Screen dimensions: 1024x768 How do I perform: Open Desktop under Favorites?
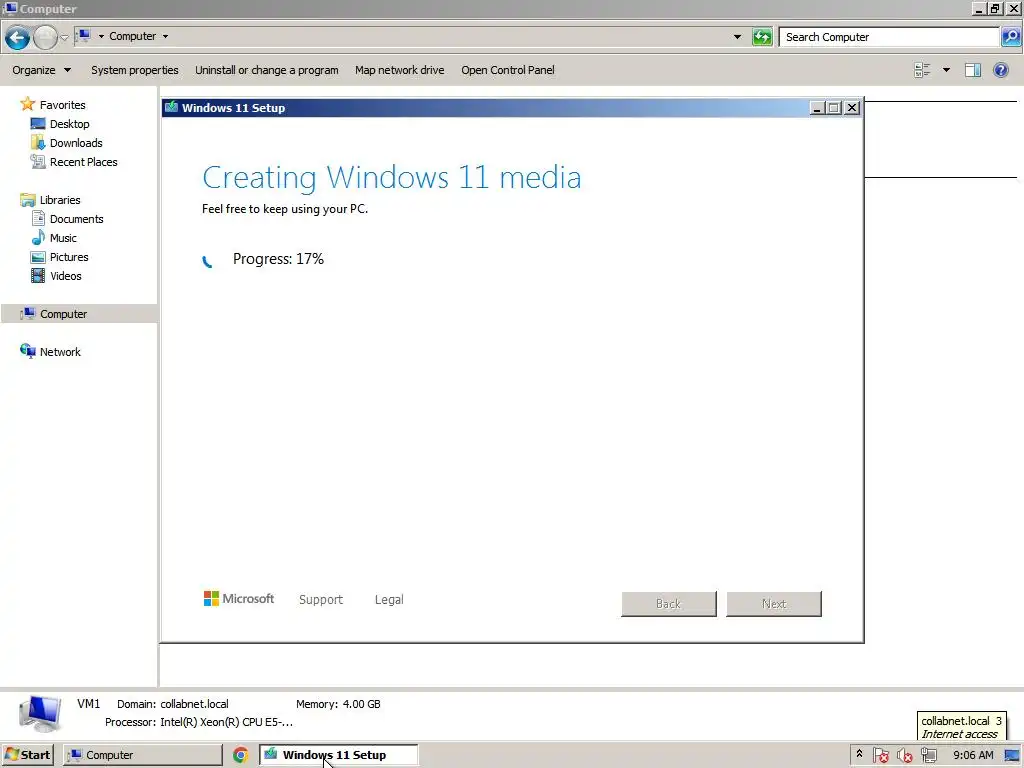[x=69, y=123]
